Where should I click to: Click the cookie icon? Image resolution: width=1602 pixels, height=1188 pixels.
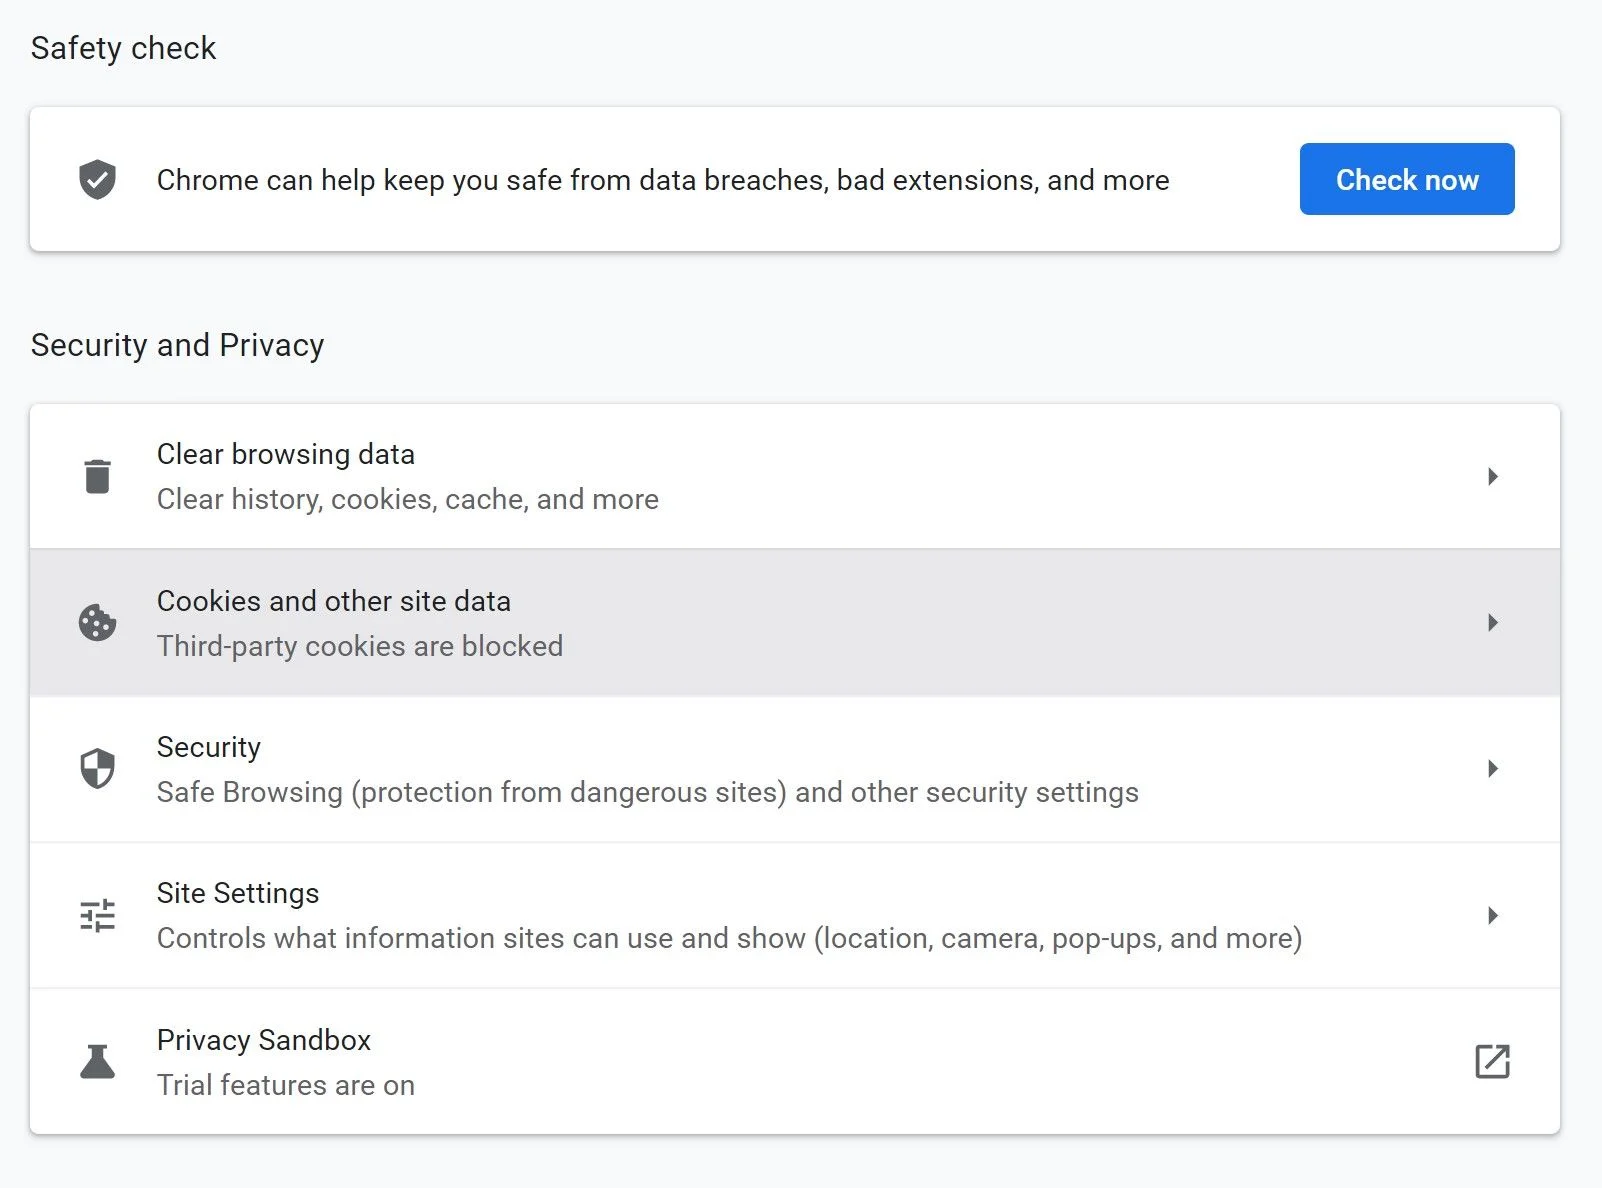click(x=97, y=622)
